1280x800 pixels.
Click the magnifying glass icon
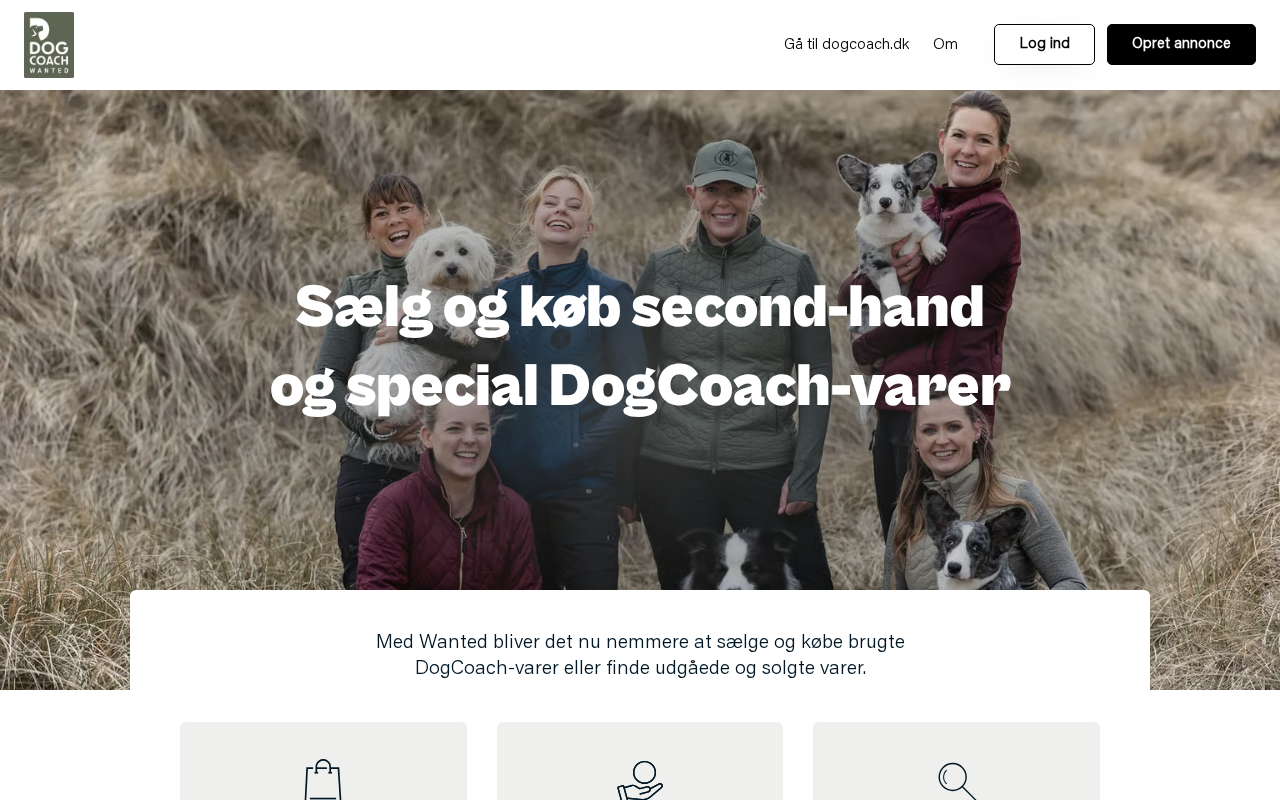coord(957,781)
